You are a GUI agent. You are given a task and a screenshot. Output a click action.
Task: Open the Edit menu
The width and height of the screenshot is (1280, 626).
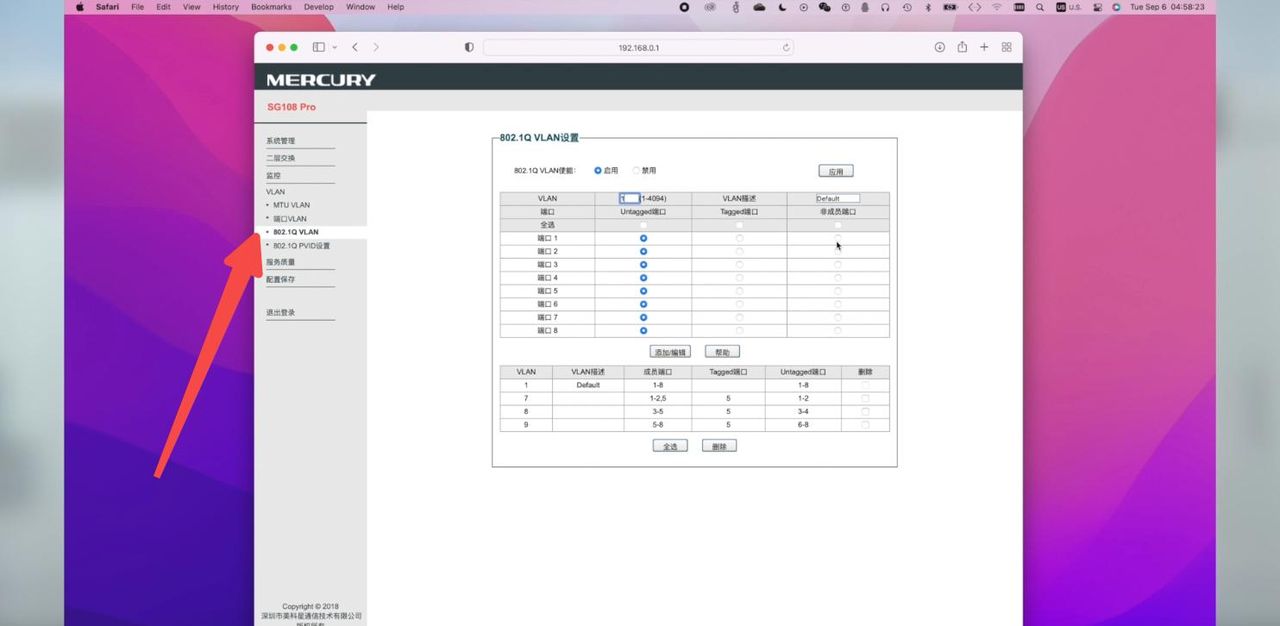(x=163, y=7)
